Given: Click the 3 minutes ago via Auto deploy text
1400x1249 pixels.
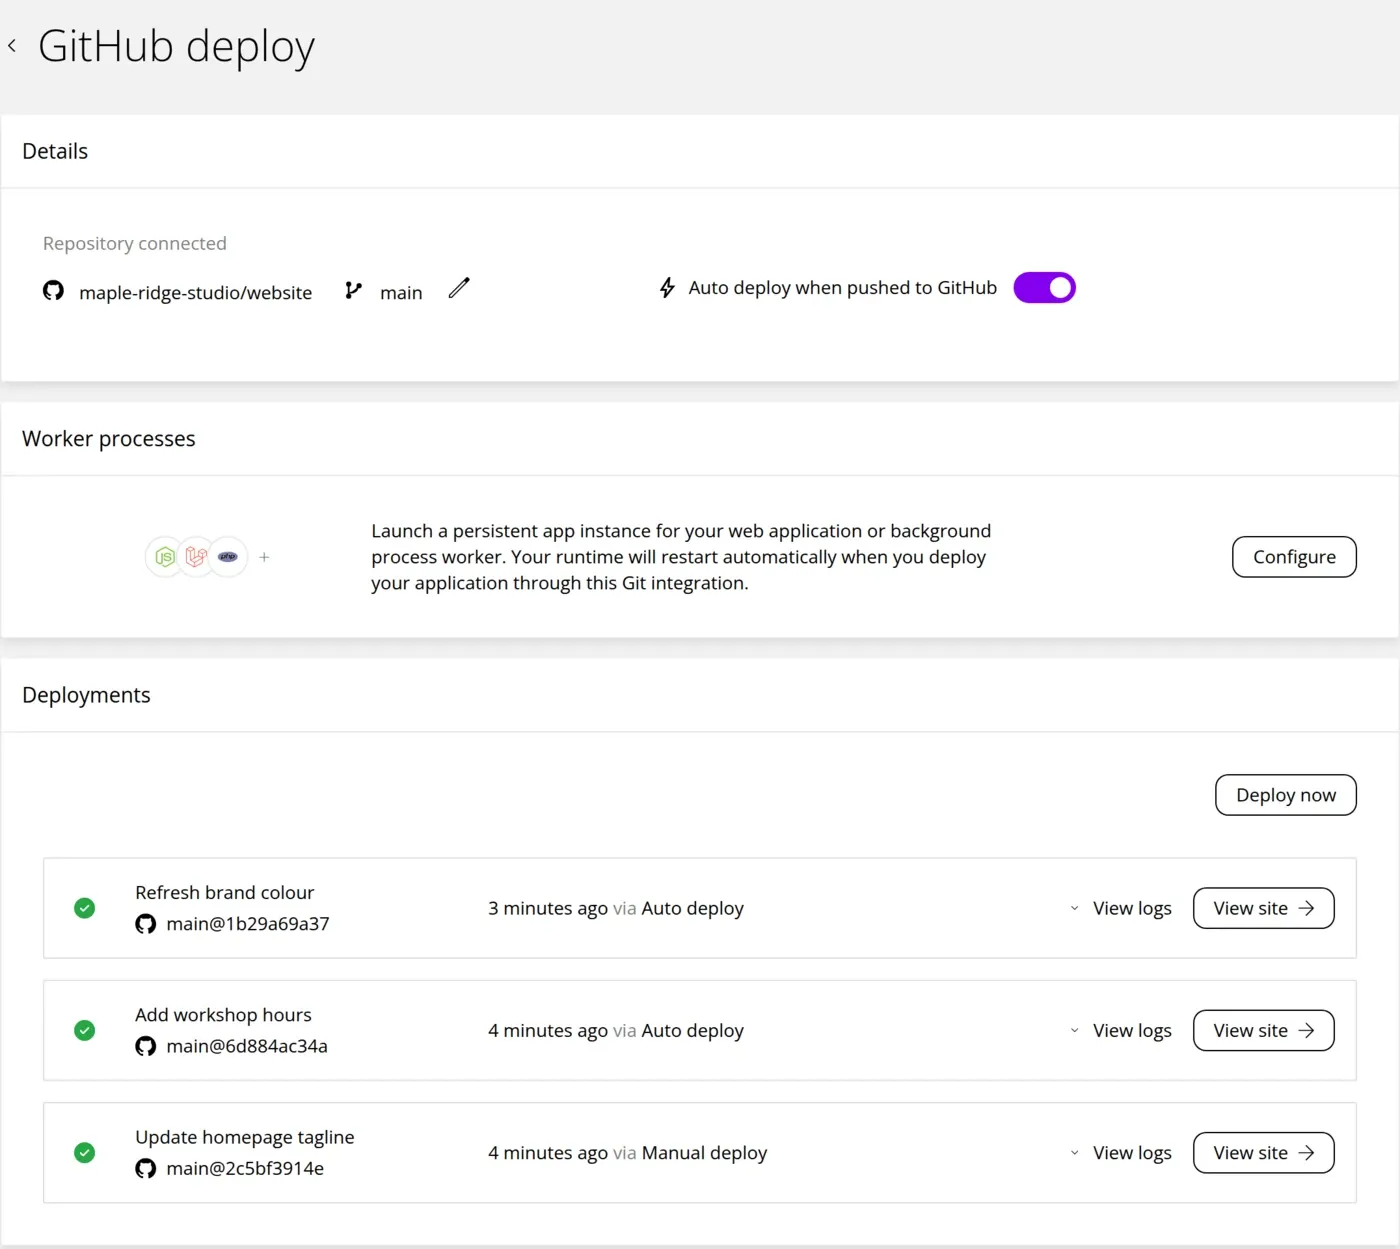Looking at the screenshot, I should pos(616,908).
